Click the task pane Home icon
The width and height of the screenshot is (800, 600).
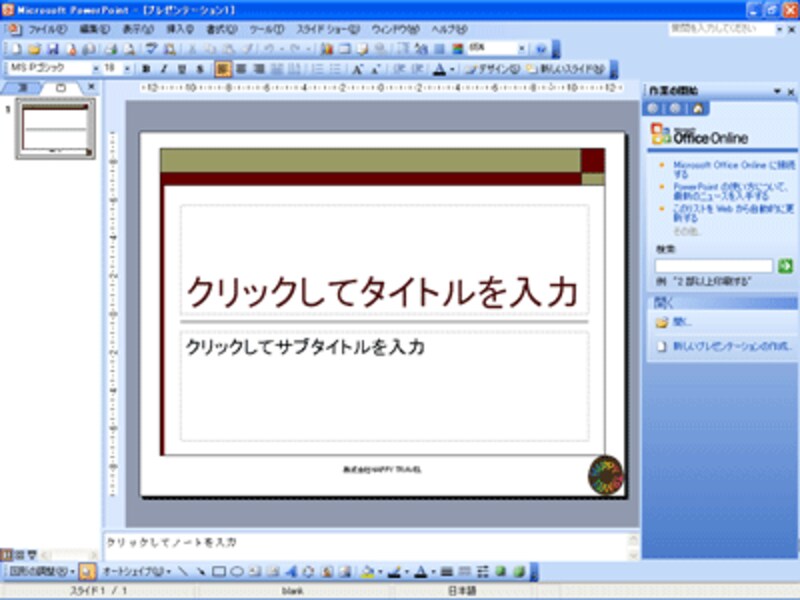(x=698, y=108)
